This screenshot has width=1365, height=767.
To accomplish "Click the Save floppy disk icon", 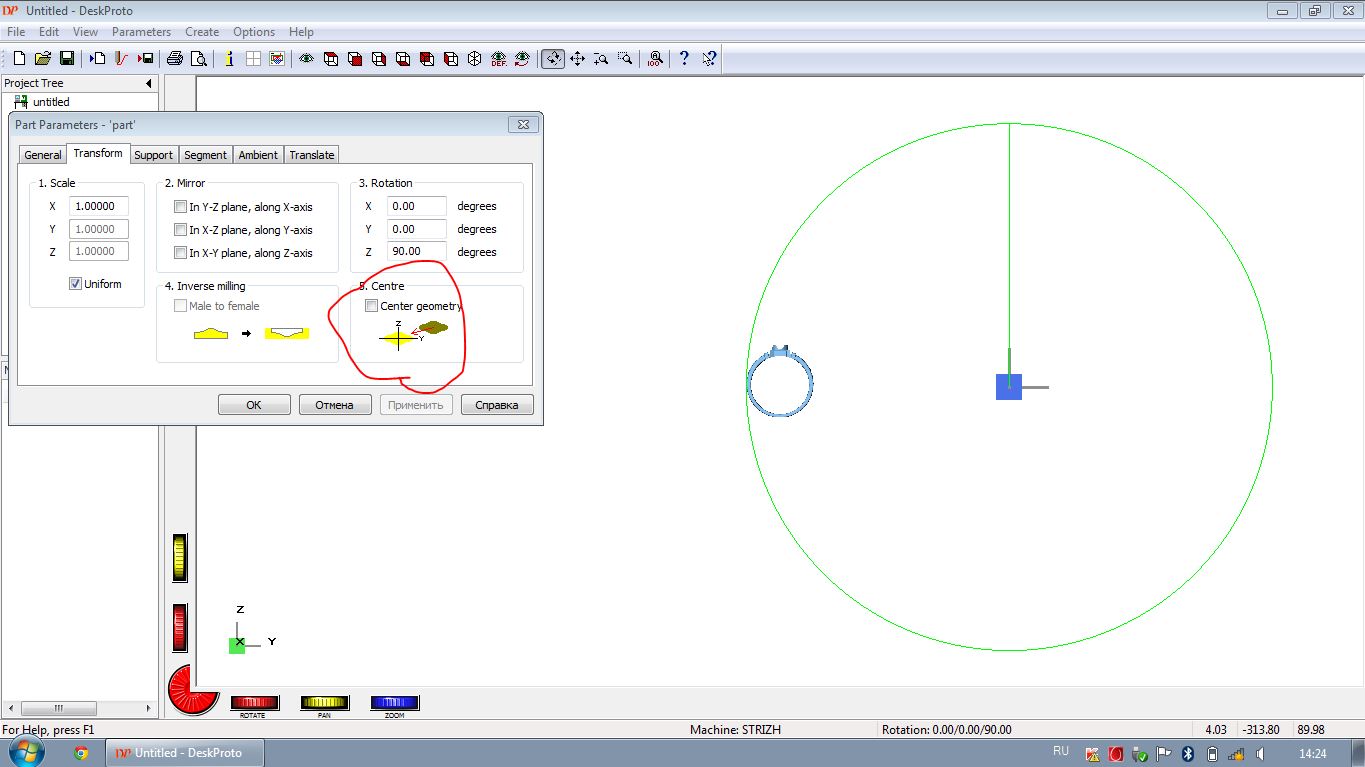I will [x=67, y=59].
